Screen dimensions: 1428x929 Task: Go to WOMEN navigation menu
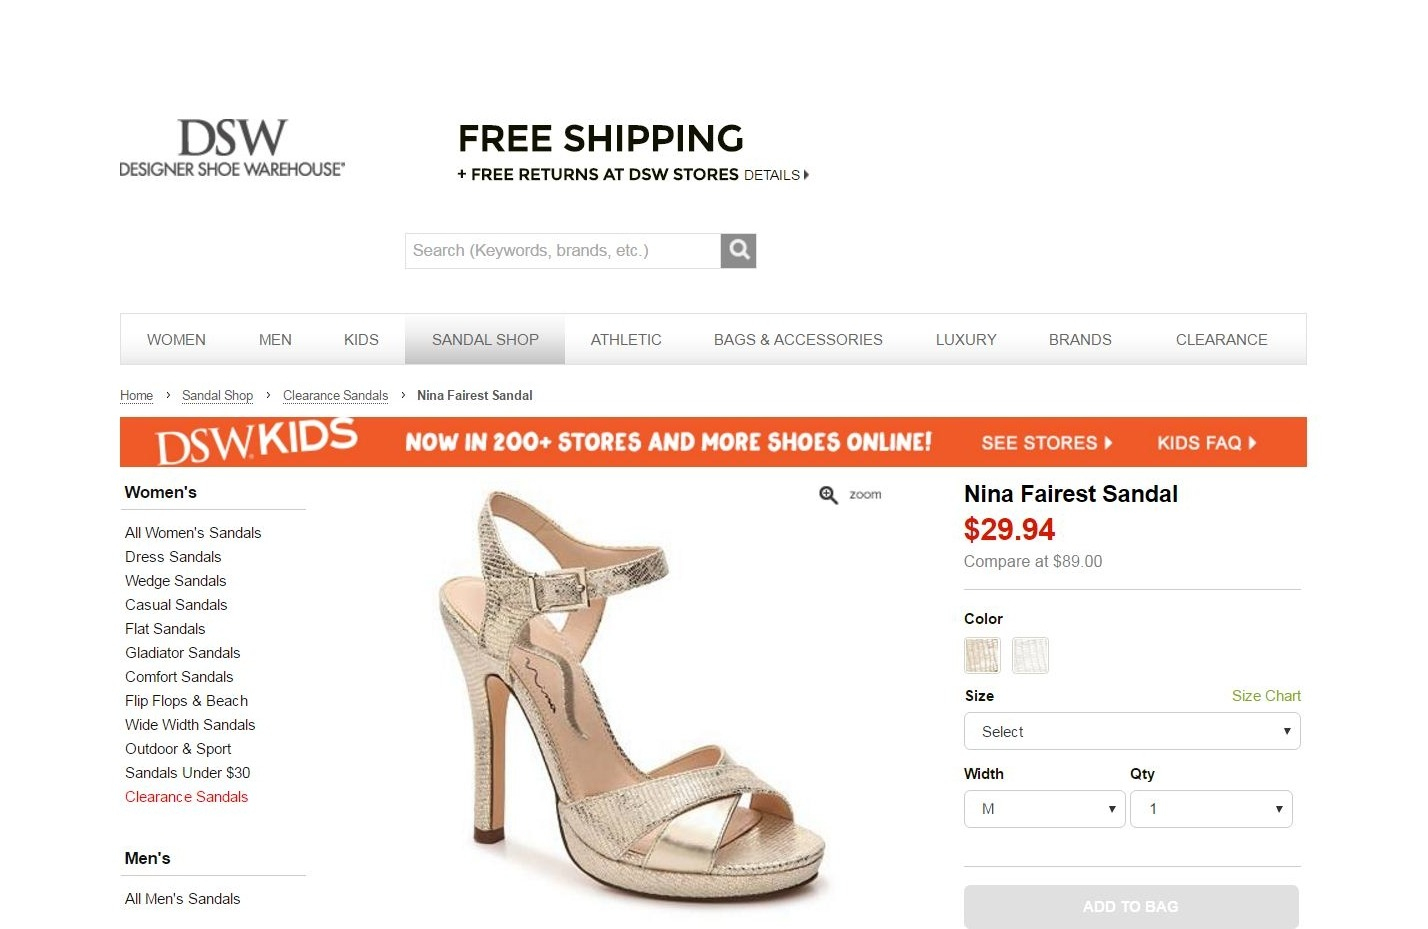pos(176,340)
